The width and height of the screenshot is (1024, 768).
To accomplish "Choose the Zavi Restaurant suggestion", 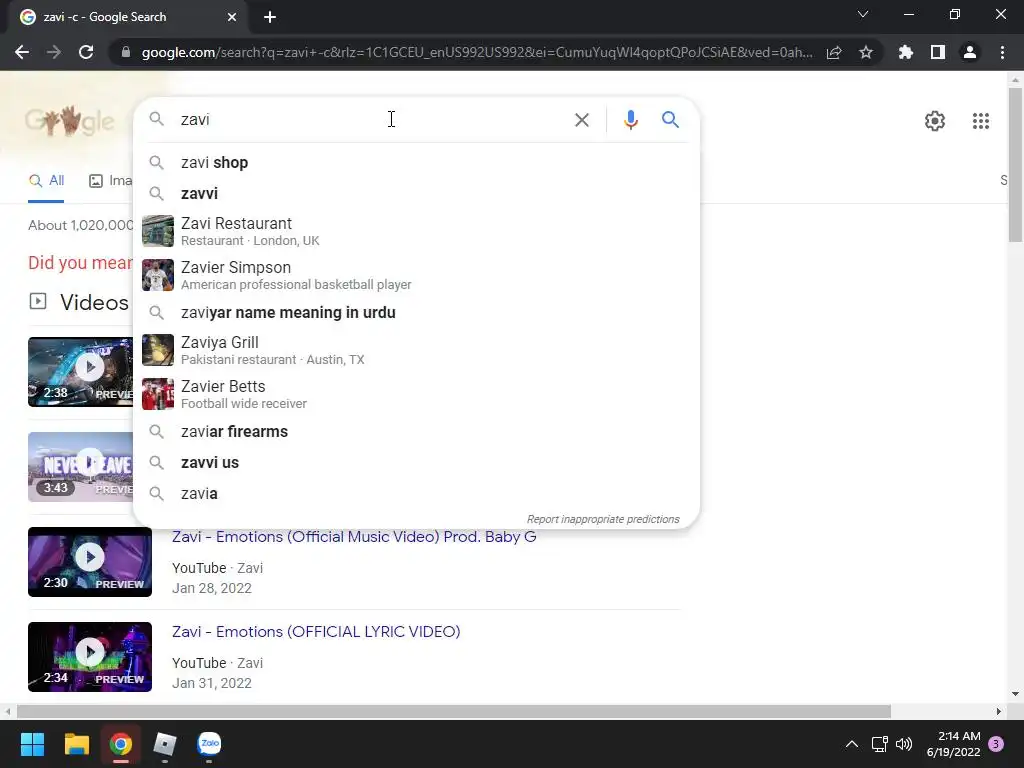I will (x=416, y=231).
